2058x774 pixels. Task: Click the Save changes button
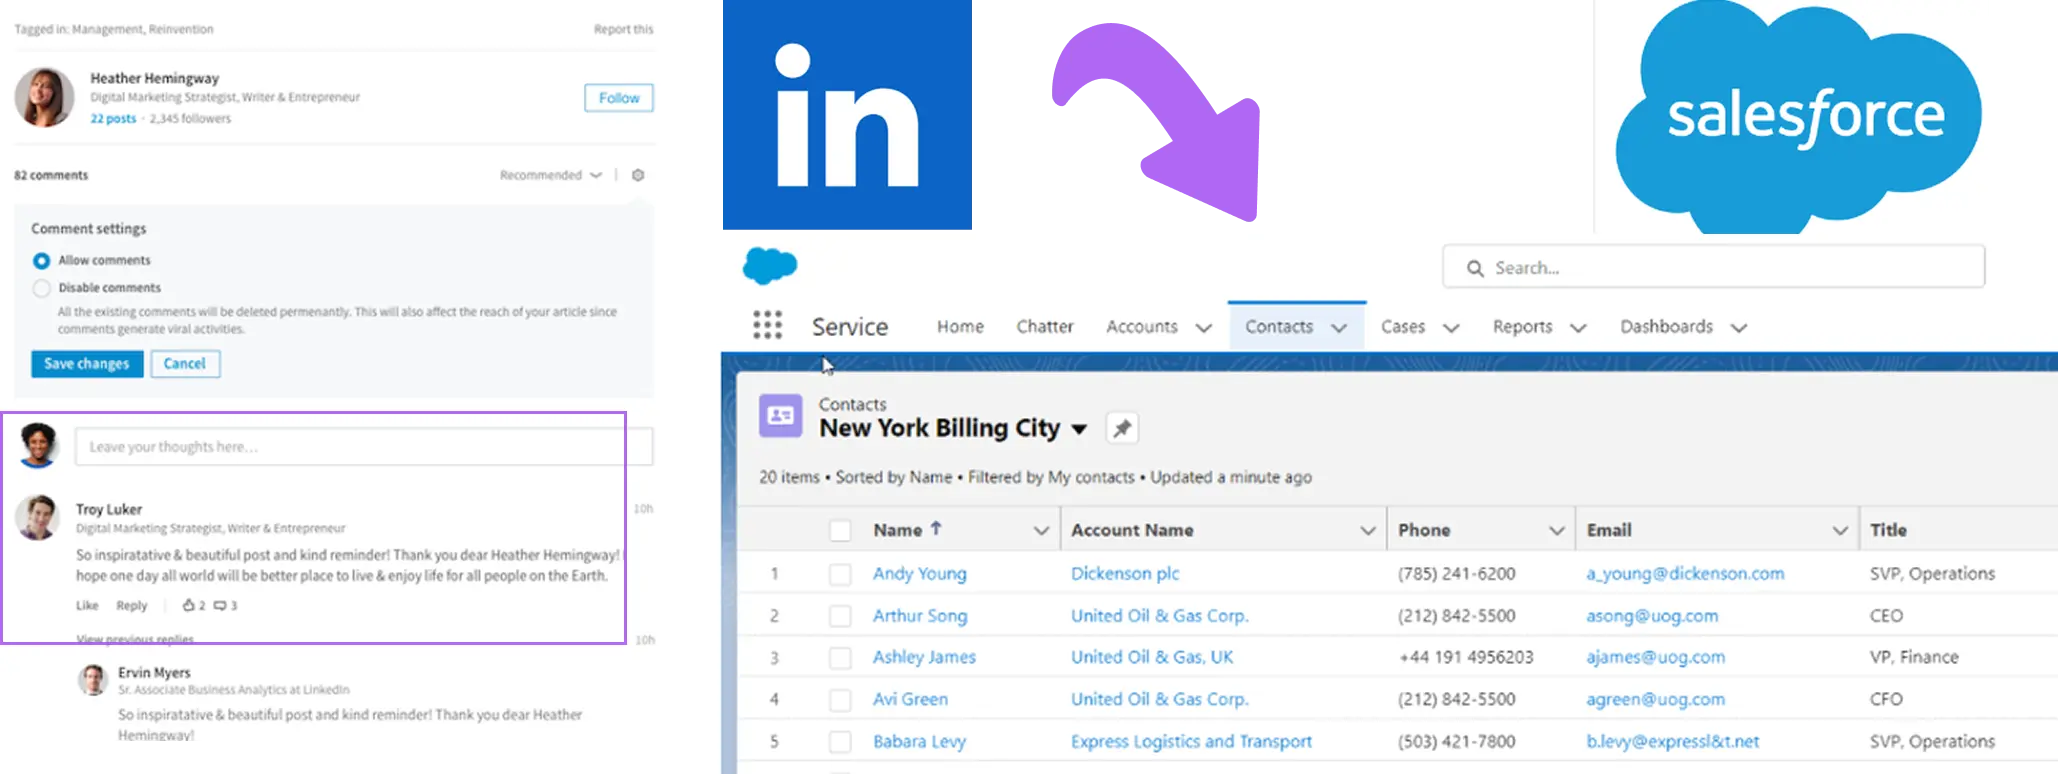pyautogui.click(x=87, y=364)
